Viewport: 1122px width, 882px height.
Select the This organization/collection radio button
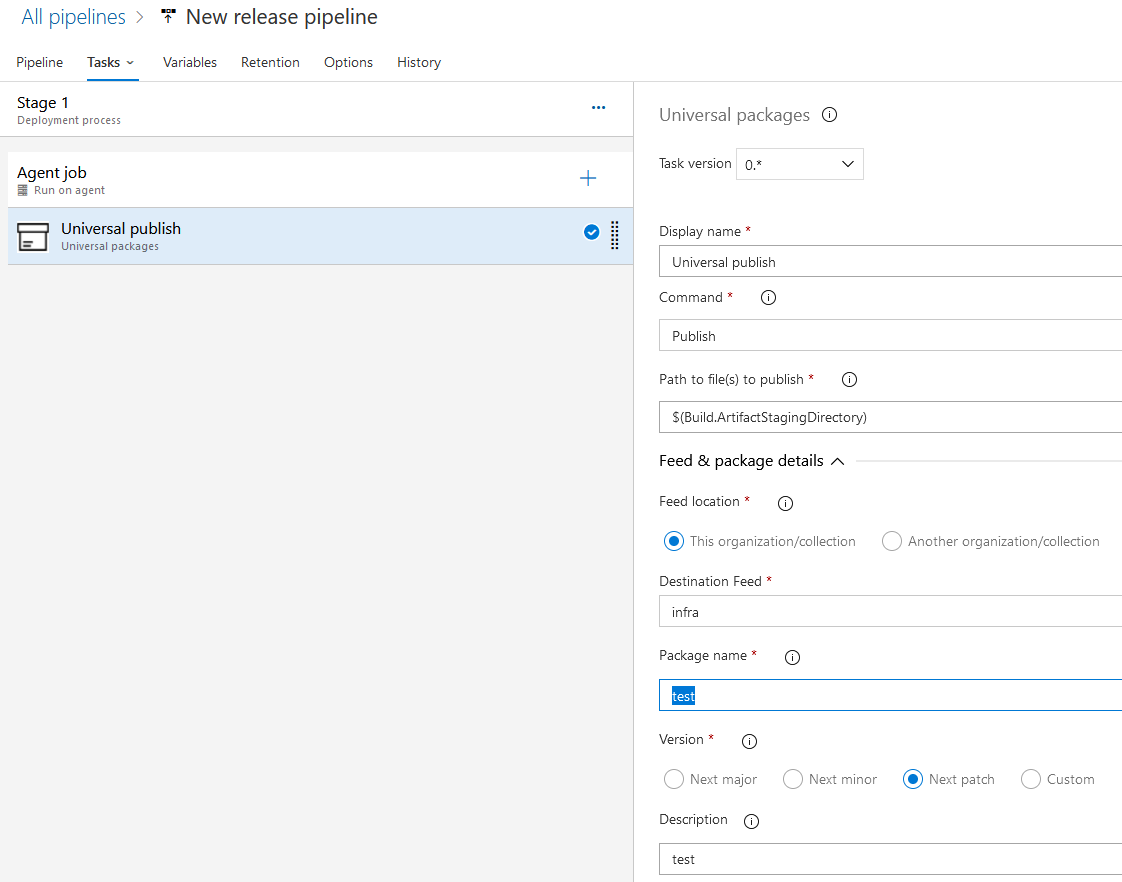[673, 541]
